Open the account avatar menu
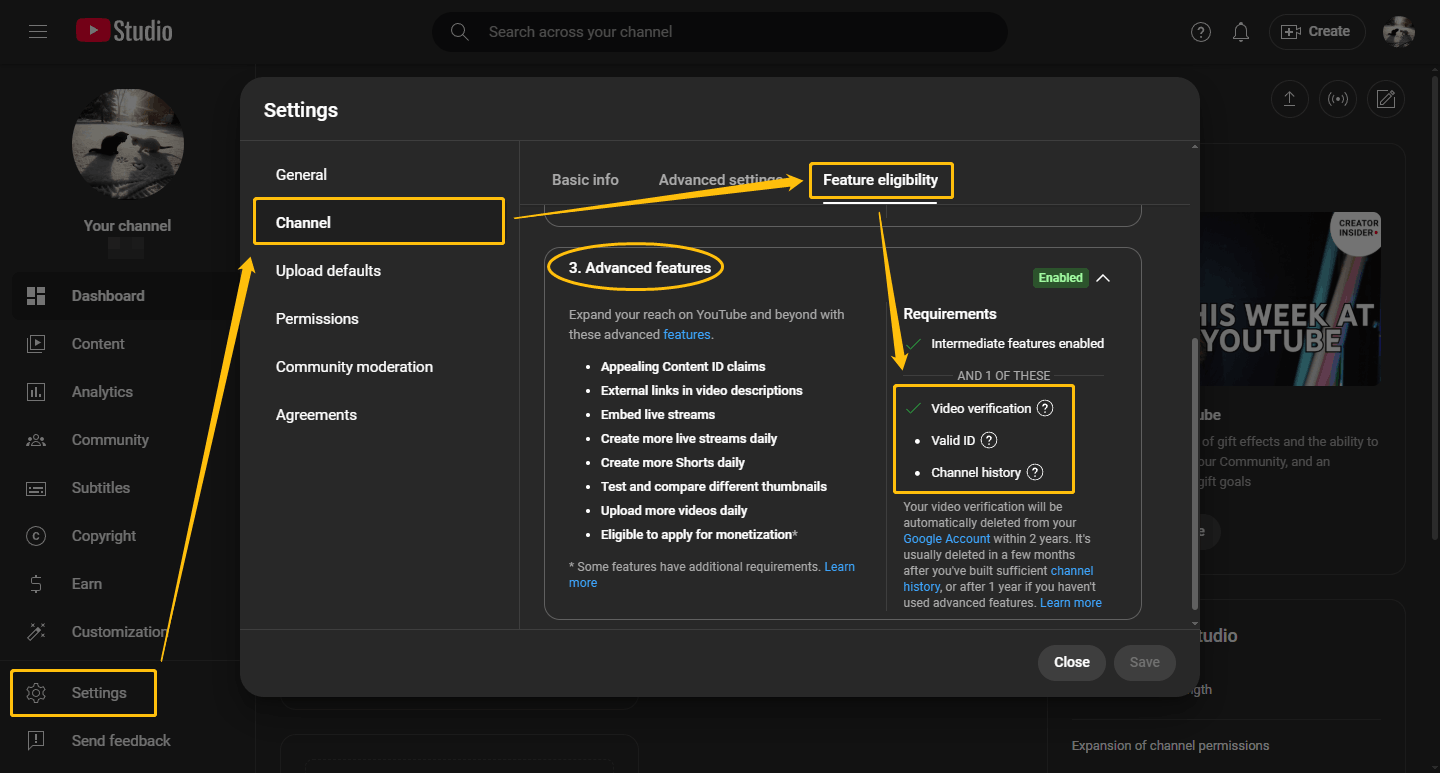The height and width of the screenshot is (773, 1440). pyautogui.click(x=1399, y=32)
